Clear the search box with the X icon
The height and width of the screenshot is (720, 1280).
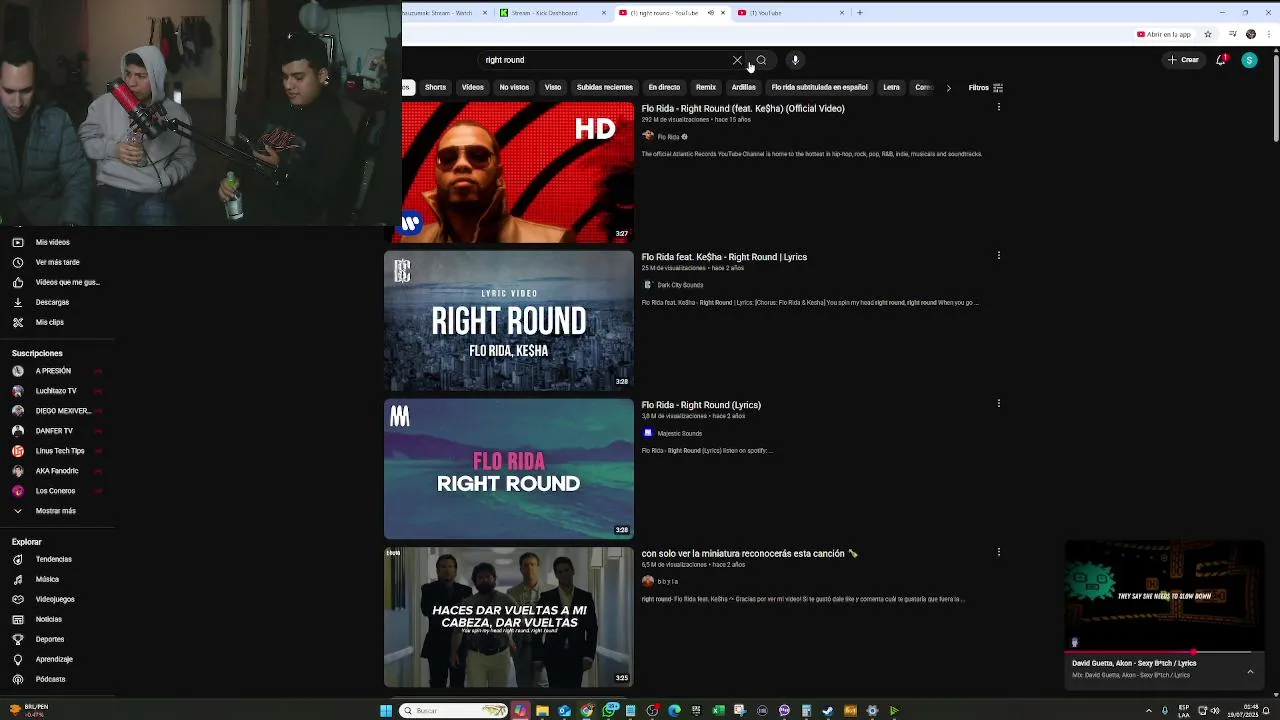[737, 60]
